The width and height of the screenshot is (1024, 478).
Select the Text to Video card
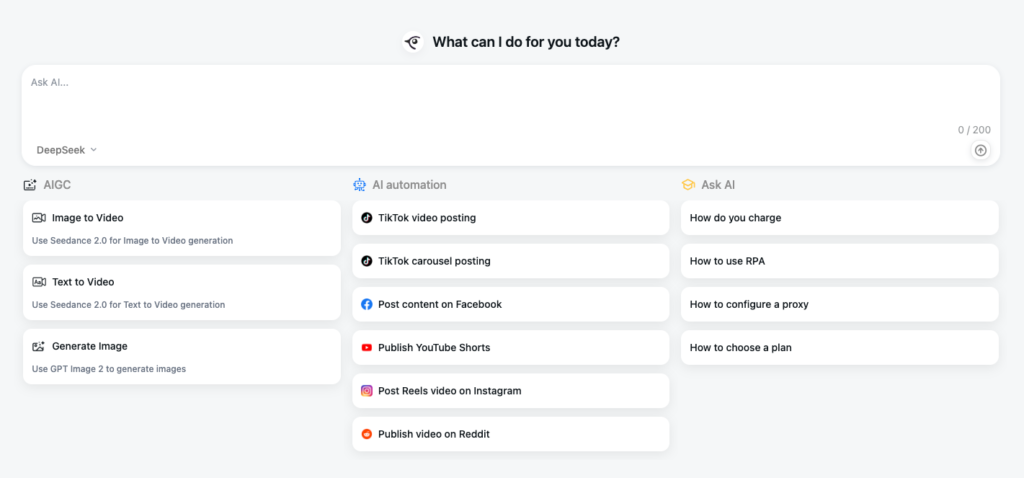(182, 292)
